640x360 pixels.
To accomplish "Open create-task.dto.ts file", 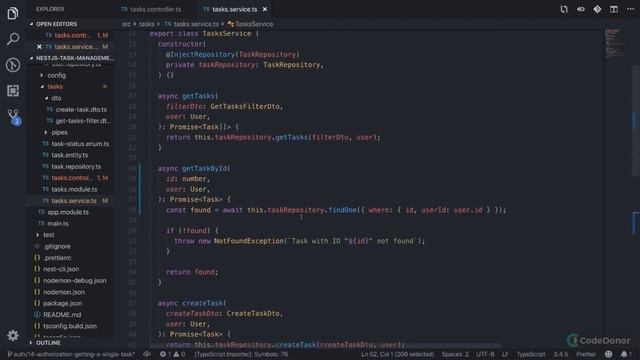I will pyautogui.click(x=81, y=109).
